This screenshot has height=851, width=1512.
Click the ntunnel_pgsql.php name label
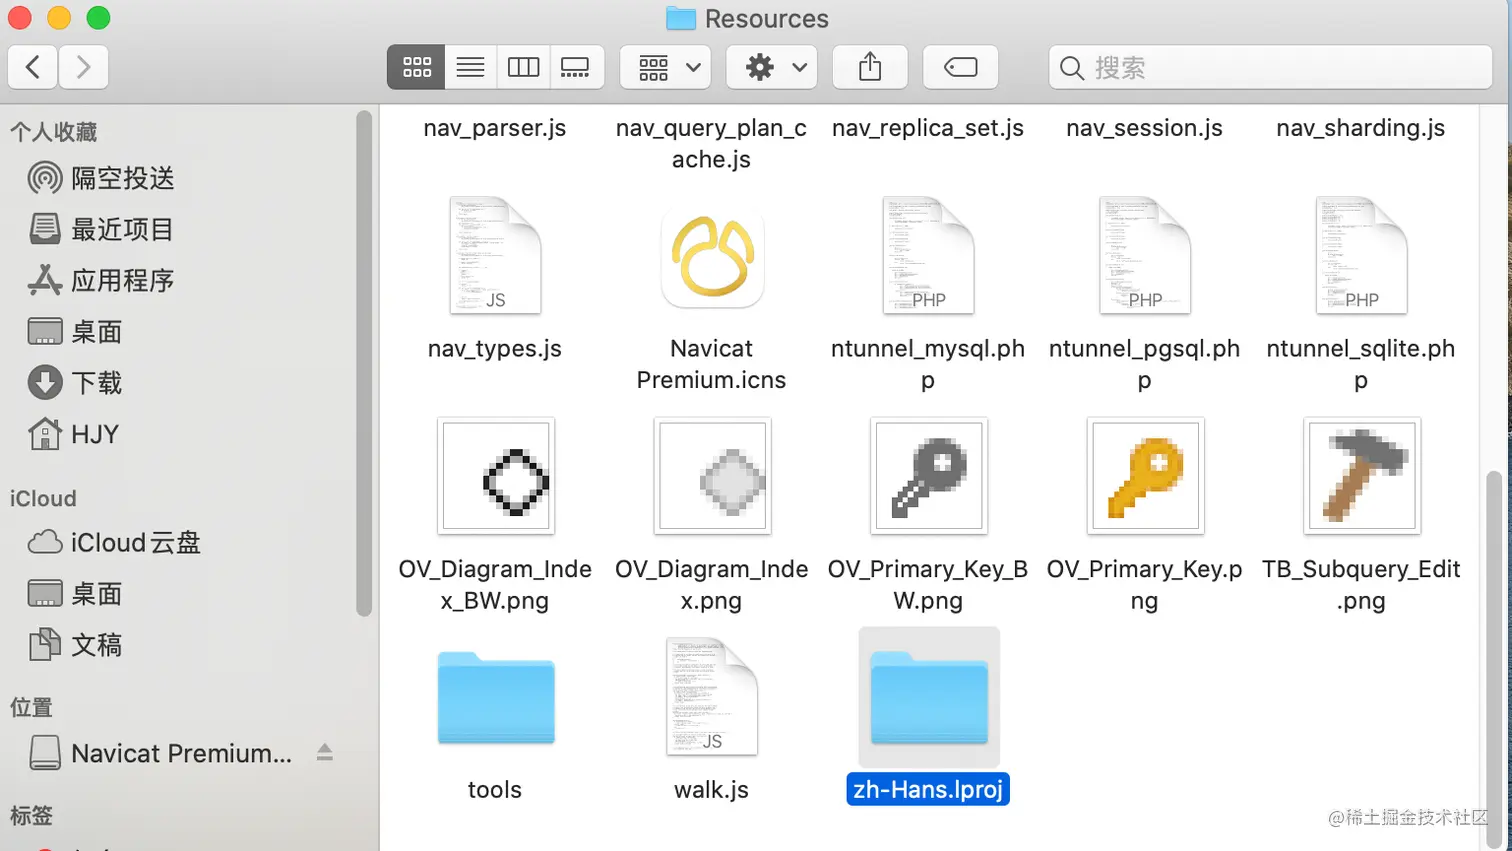click(x=1145, y=364)
